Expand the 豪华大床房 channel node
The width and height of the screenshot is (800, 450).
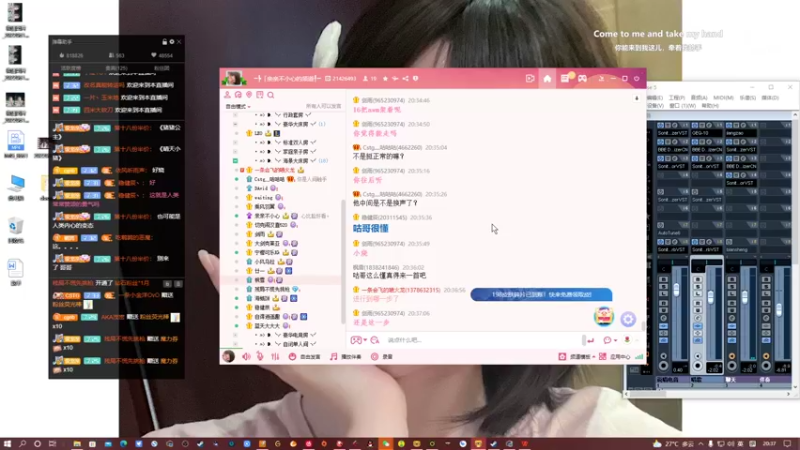(x=235, y=124)
